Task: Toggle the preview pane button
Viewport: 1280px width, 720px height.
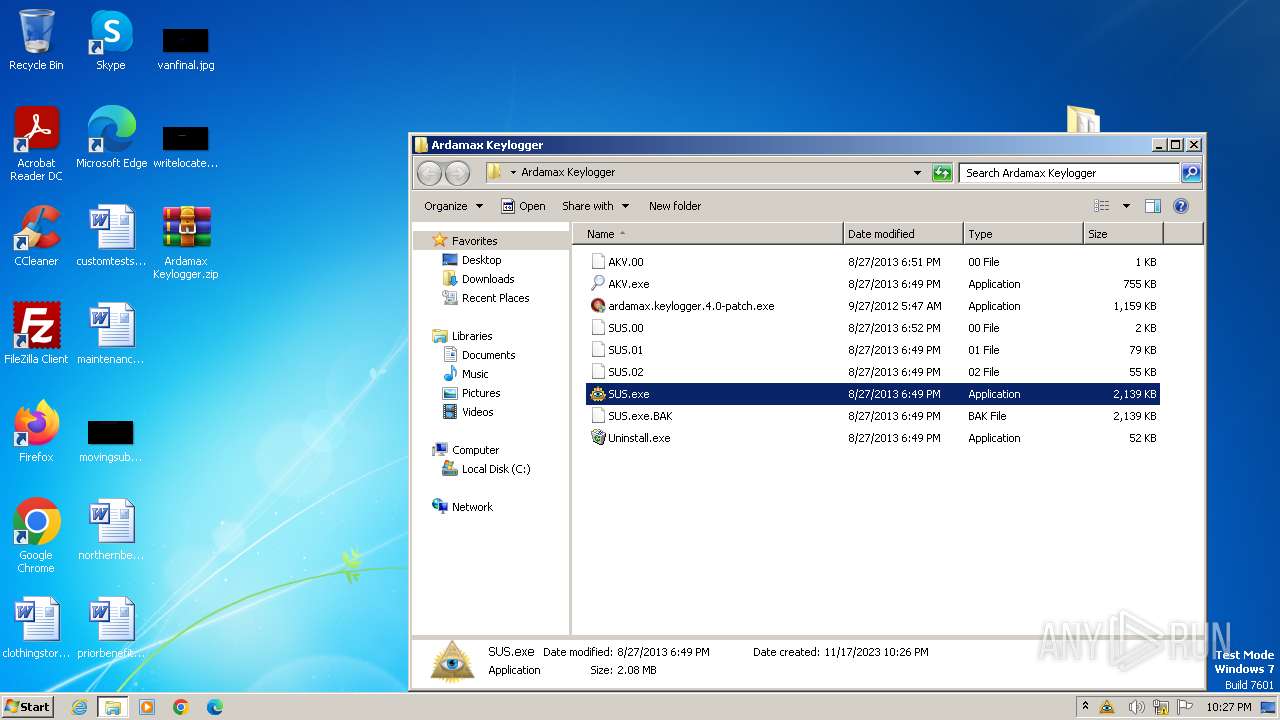Action: point(1152,206)
